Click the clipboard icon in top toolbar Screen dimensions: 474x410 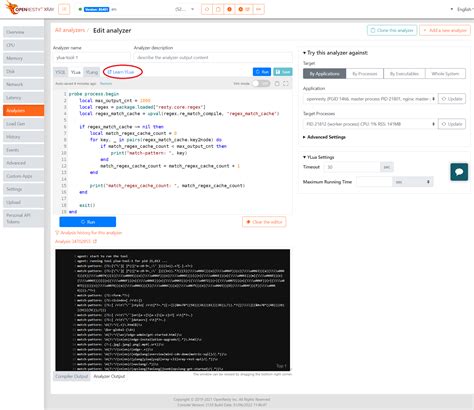(218, 9)
